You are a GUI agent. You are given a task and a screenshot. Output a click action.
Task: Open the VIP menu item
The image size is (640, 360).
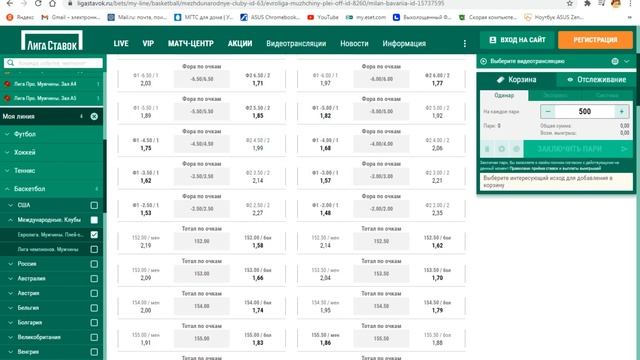pyautogui.click(x=148, y=44)
